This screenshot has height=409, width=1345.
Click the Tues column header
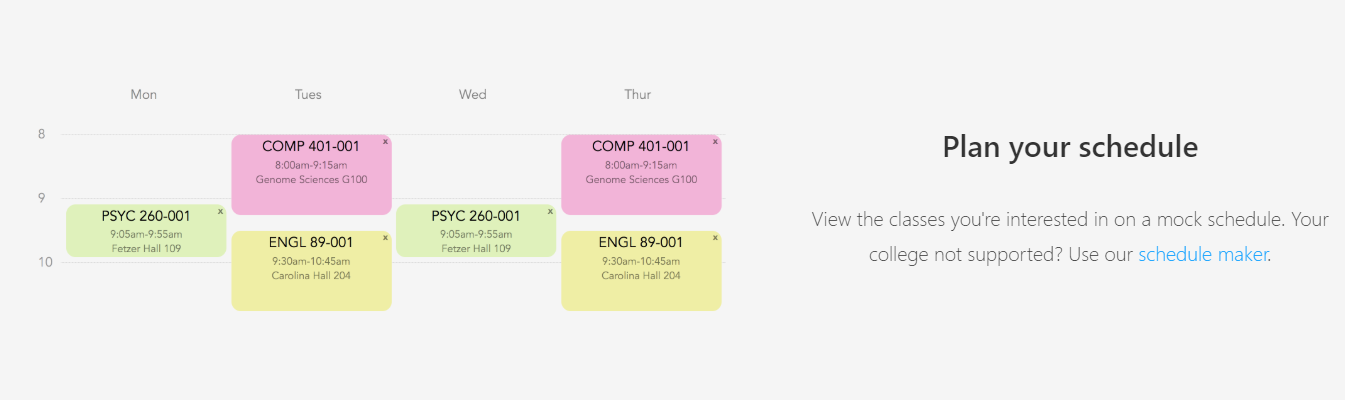click(308, 95)
